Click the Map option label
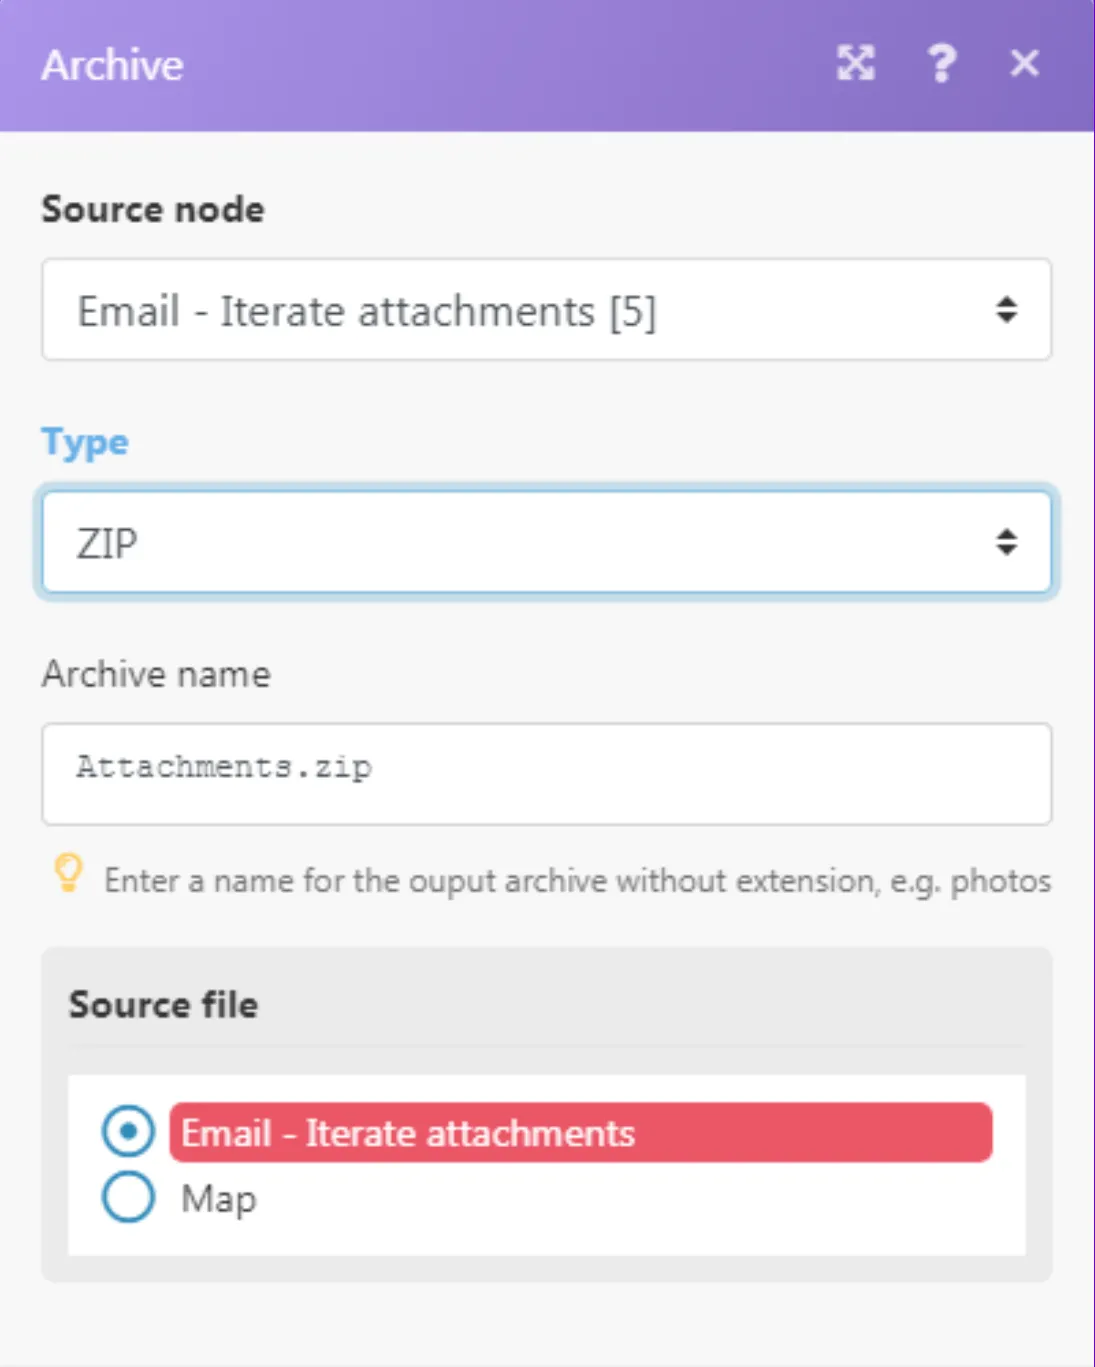 point(218,1198)
